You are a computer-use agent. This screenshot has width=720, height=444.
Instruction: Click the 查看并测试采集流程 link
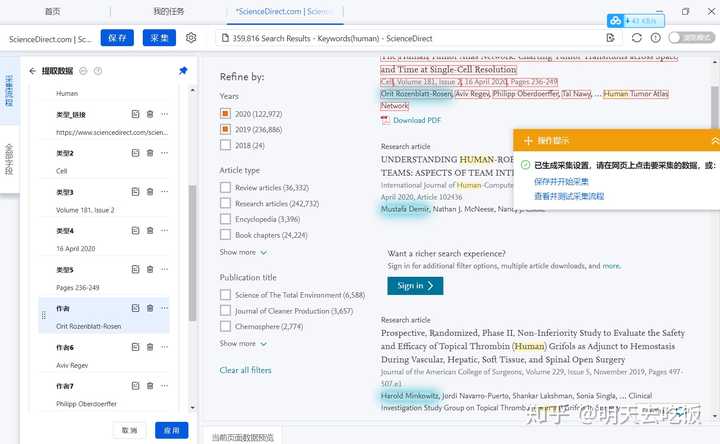(569, 196)
